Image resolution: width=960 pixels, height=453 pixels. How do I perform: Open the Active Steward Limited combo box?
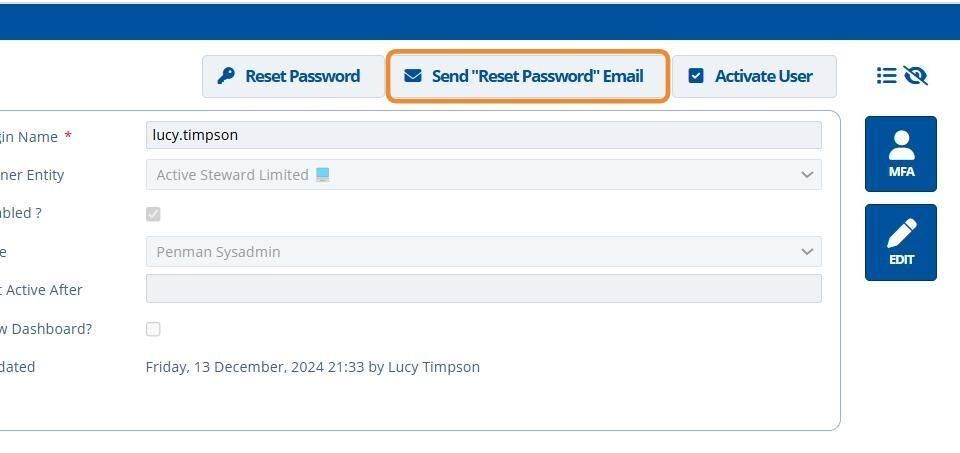pos(484,174)
